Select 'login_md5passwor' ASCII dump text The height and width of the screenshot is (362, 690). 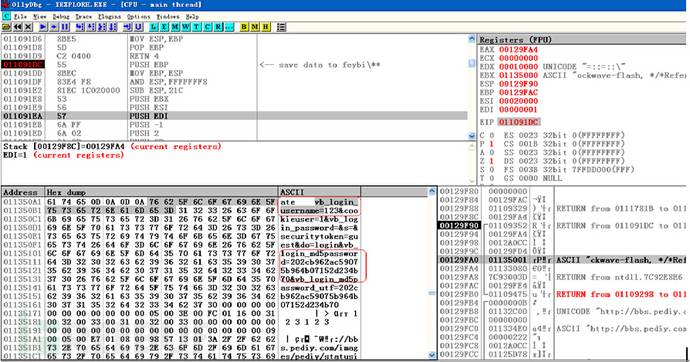point(319,254)
